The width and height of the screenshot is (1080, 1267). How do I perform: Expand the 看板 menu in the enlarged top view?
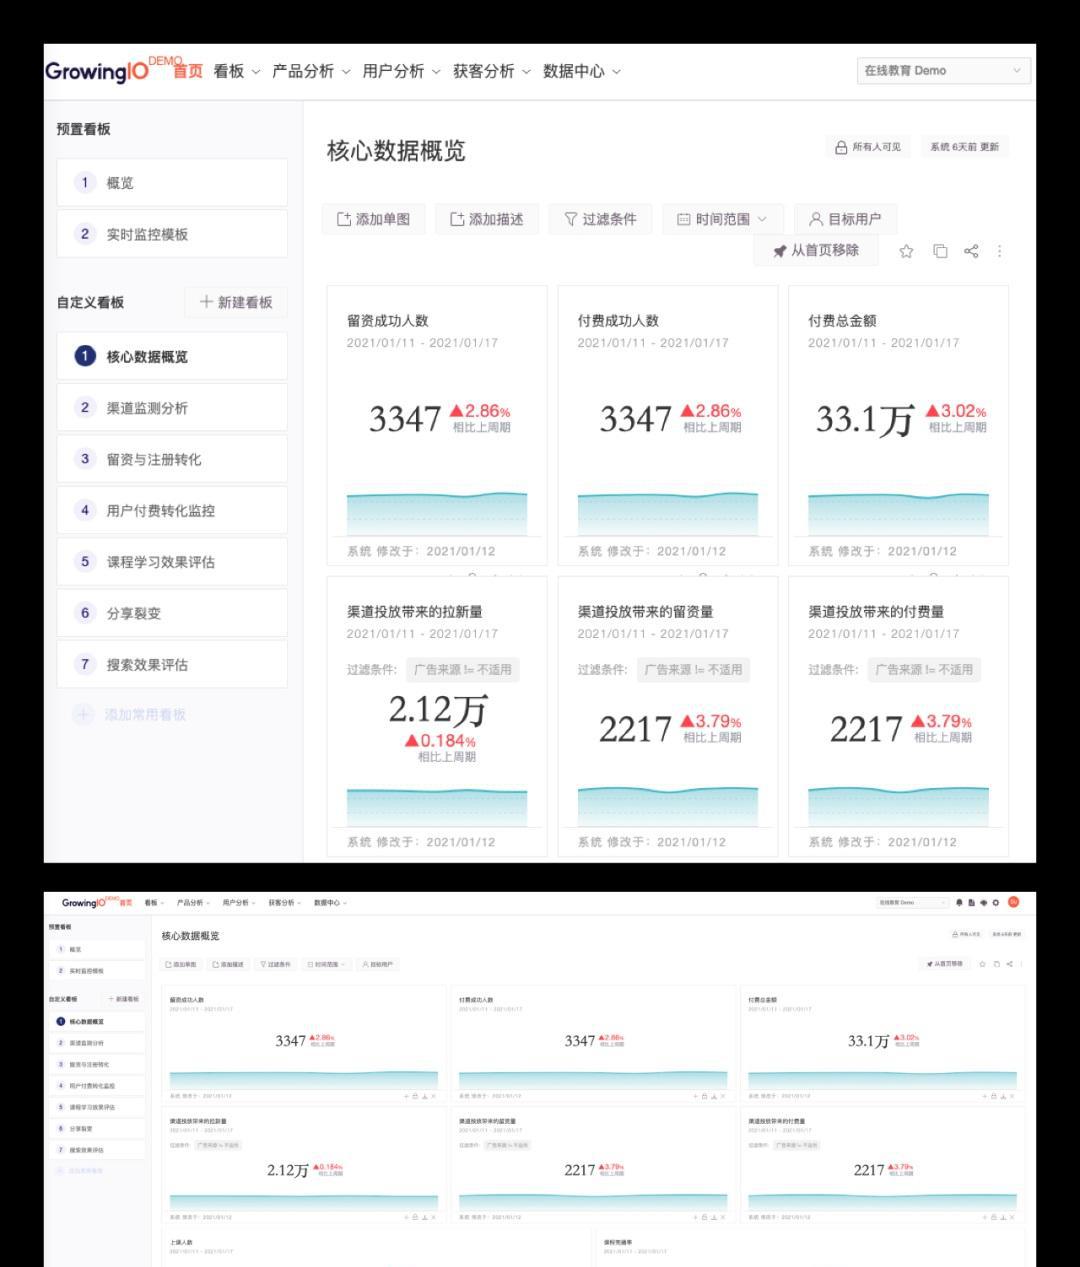click(236, 71)
